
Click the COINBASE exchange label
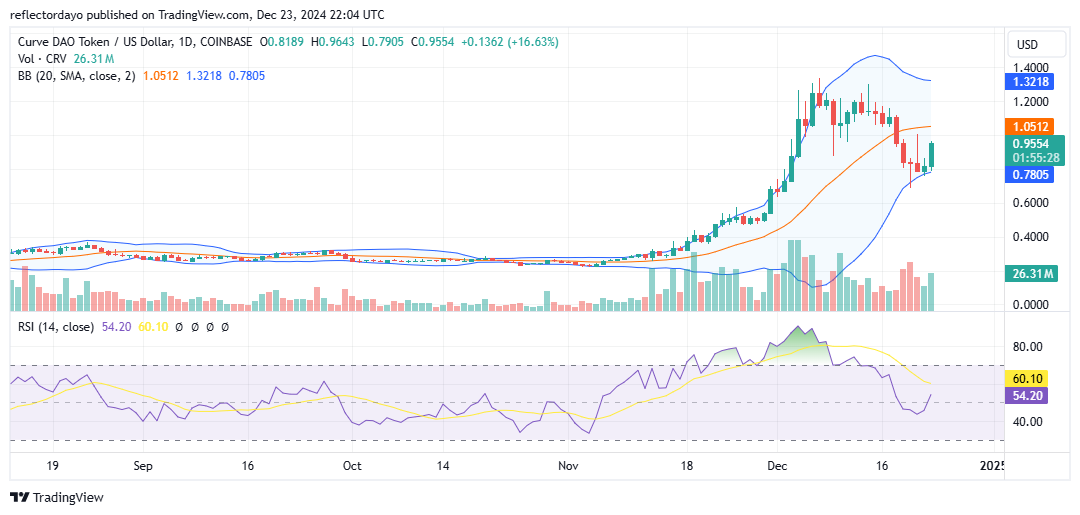225,42
